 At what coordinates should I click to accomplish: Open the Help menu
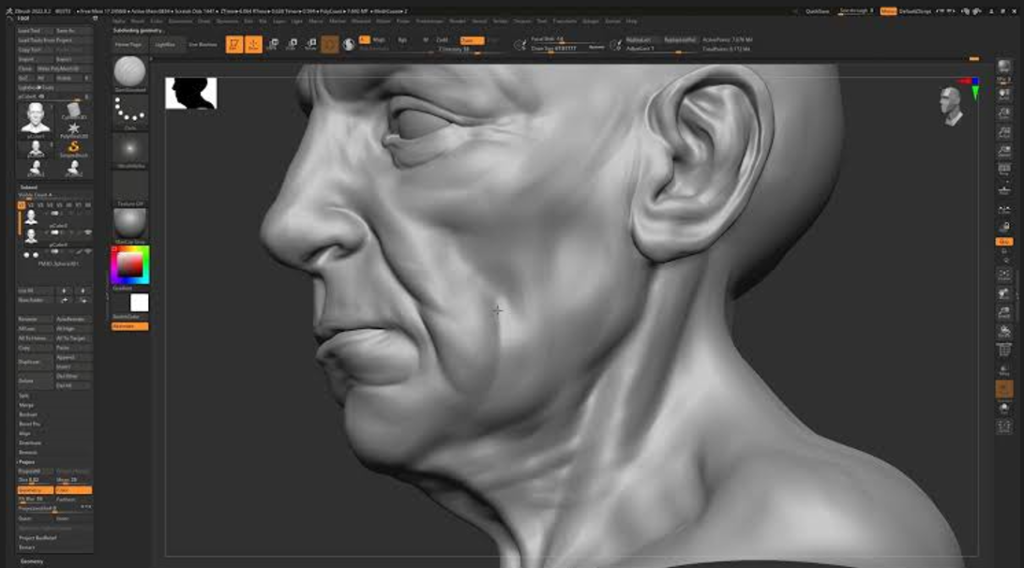tap(632, 21)
